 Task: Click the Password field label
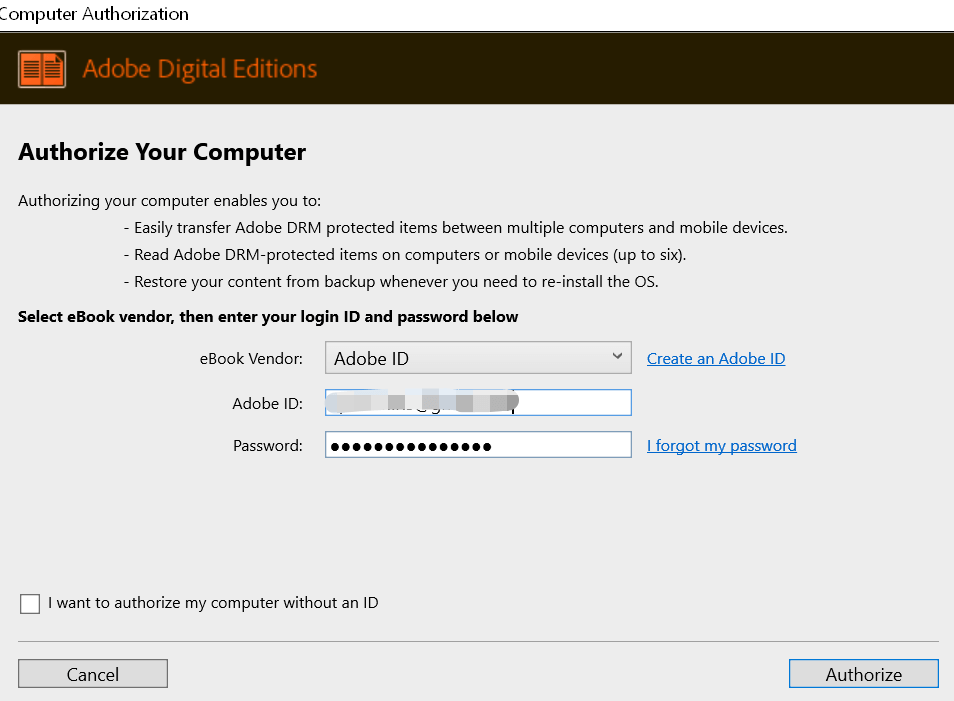coord(268,445)
